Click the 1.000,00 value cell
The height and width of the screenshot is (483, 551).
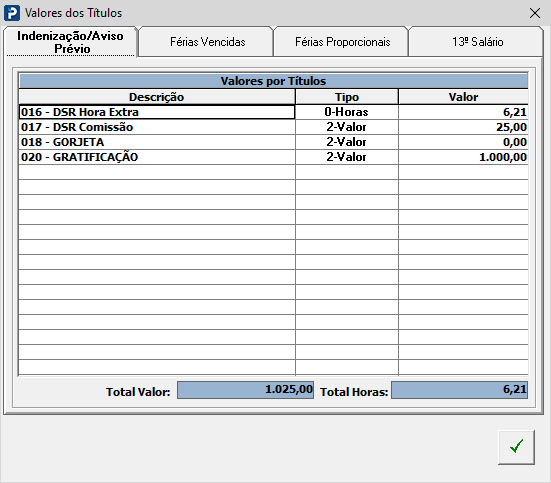point(464,157)
